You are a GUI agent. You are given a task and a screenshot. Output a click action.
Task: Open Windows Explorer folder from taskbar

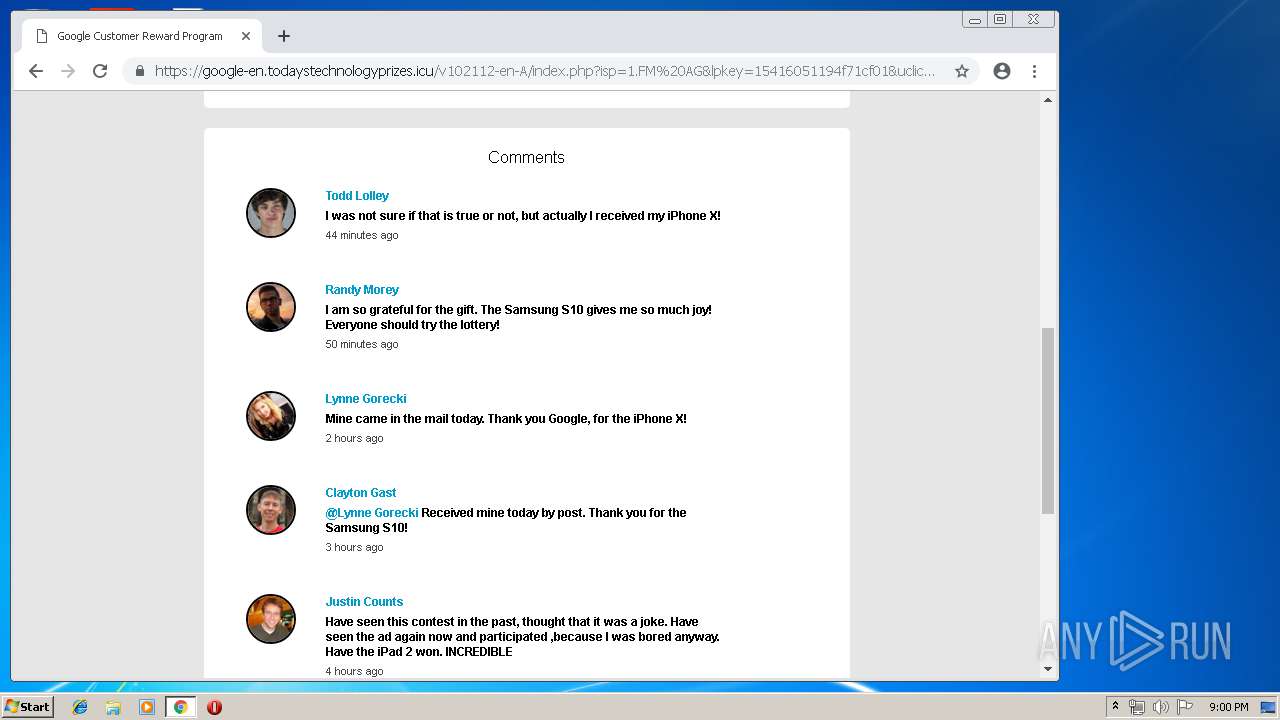point(113,707)
